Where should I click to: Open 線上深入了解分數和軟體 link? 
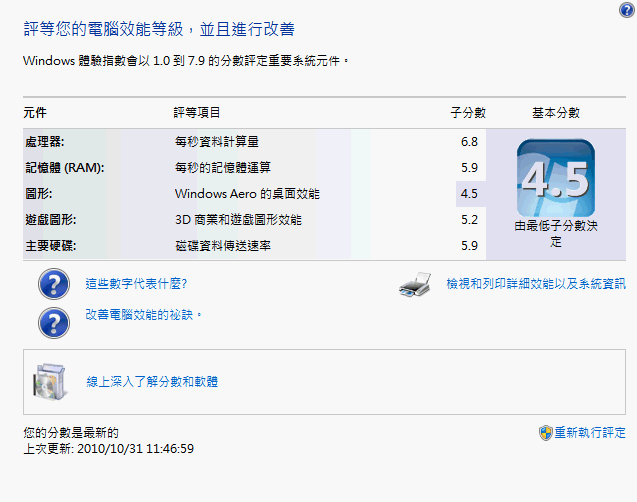pyautogui.click(x=152, y=382)
